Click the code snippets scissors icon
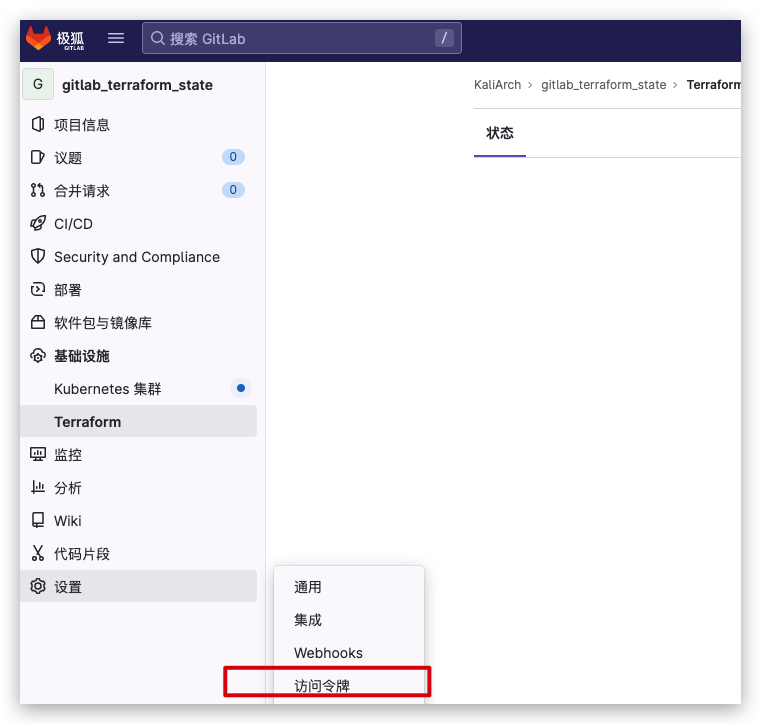This screenshot has height=724, width=761. (x=38, y=554)
